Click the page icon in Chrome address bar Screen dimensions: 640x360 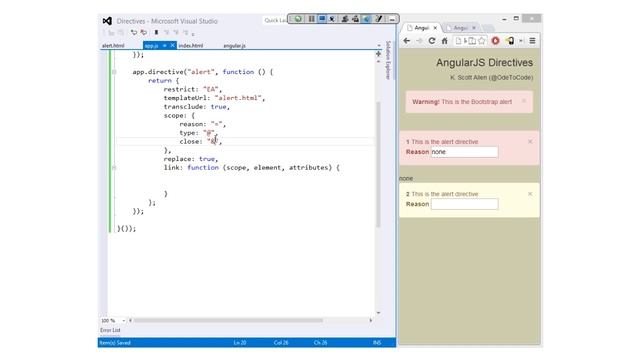coord(458,41)
